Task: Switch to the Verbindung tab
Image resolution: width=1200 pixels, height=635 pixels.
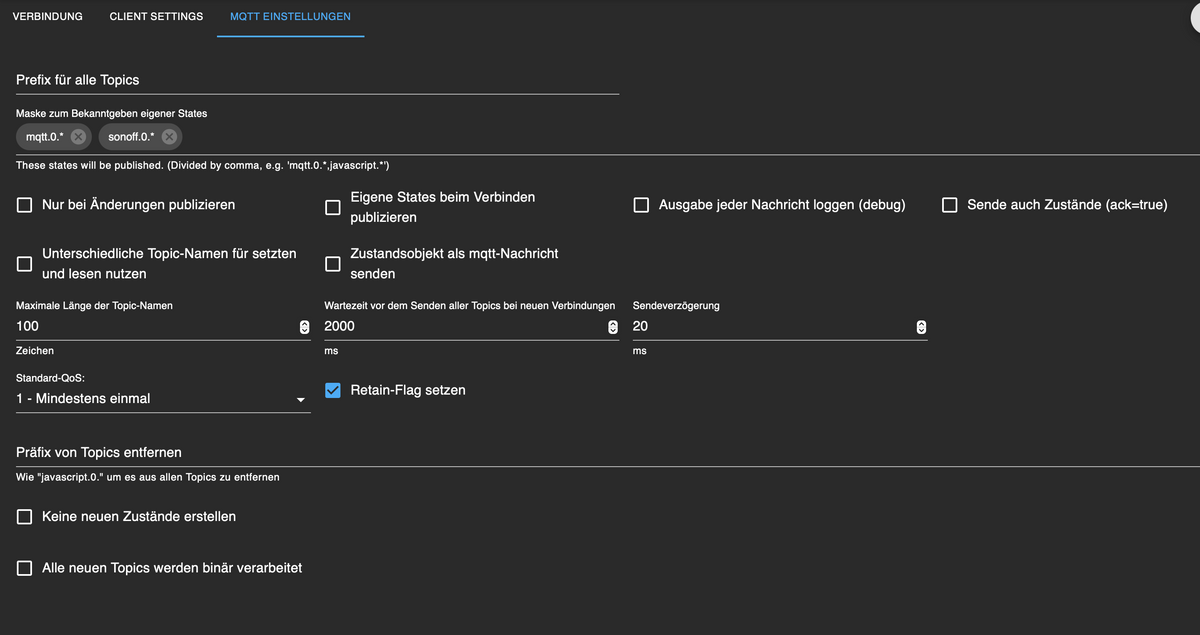Action: tap(47, 17)
